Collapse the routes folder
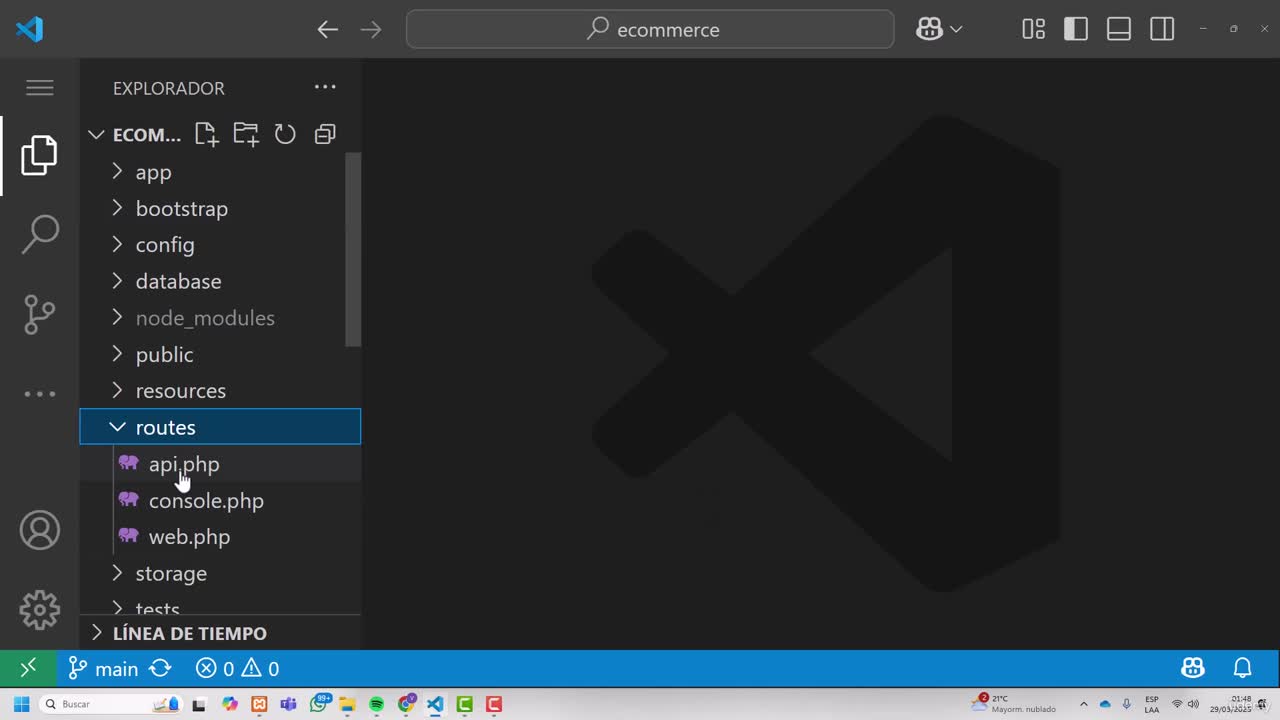1280x720 pixels. click(165, 427)
